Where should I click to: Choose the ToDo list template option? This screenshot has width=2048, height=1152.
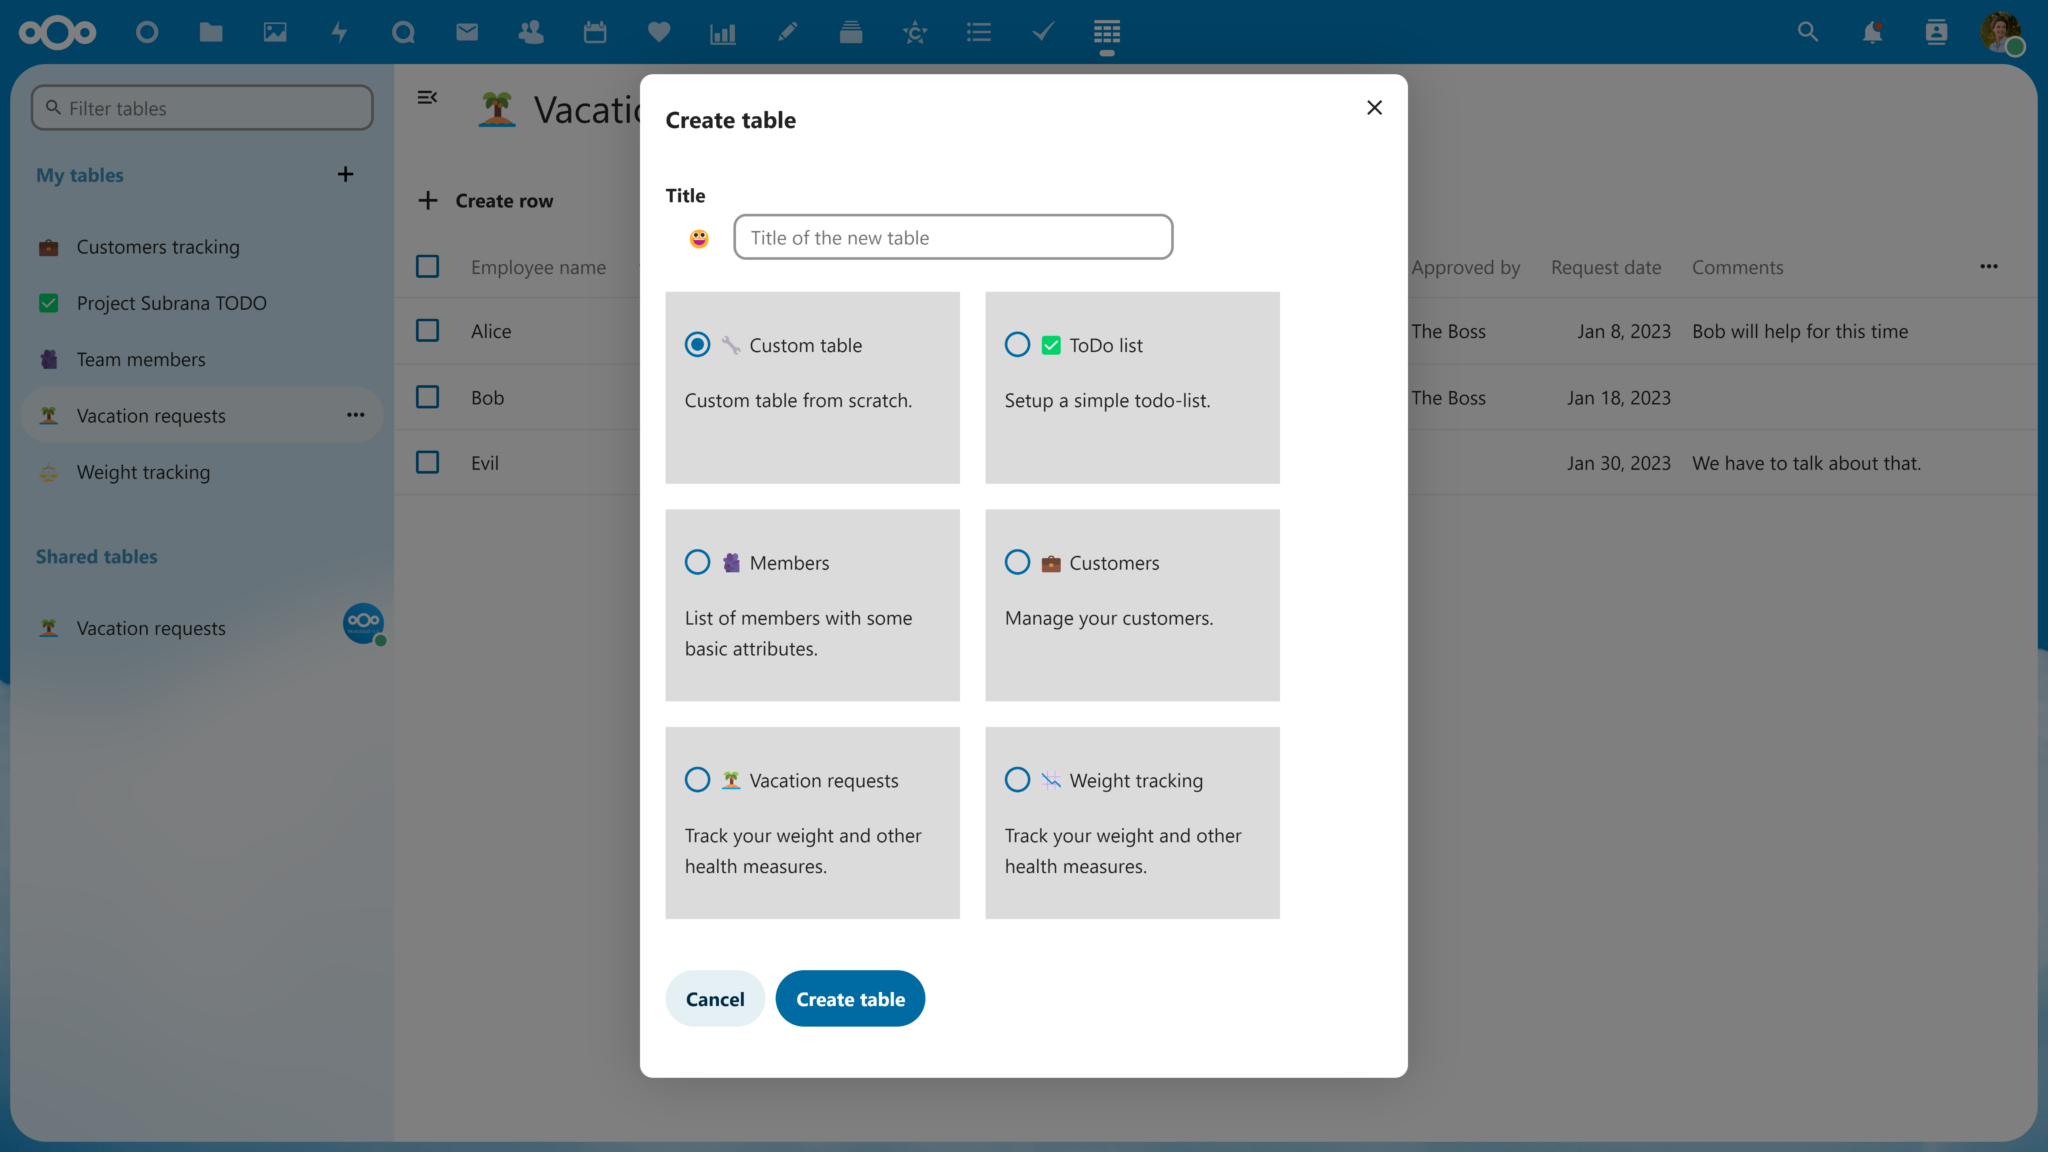click(1016, 344)
